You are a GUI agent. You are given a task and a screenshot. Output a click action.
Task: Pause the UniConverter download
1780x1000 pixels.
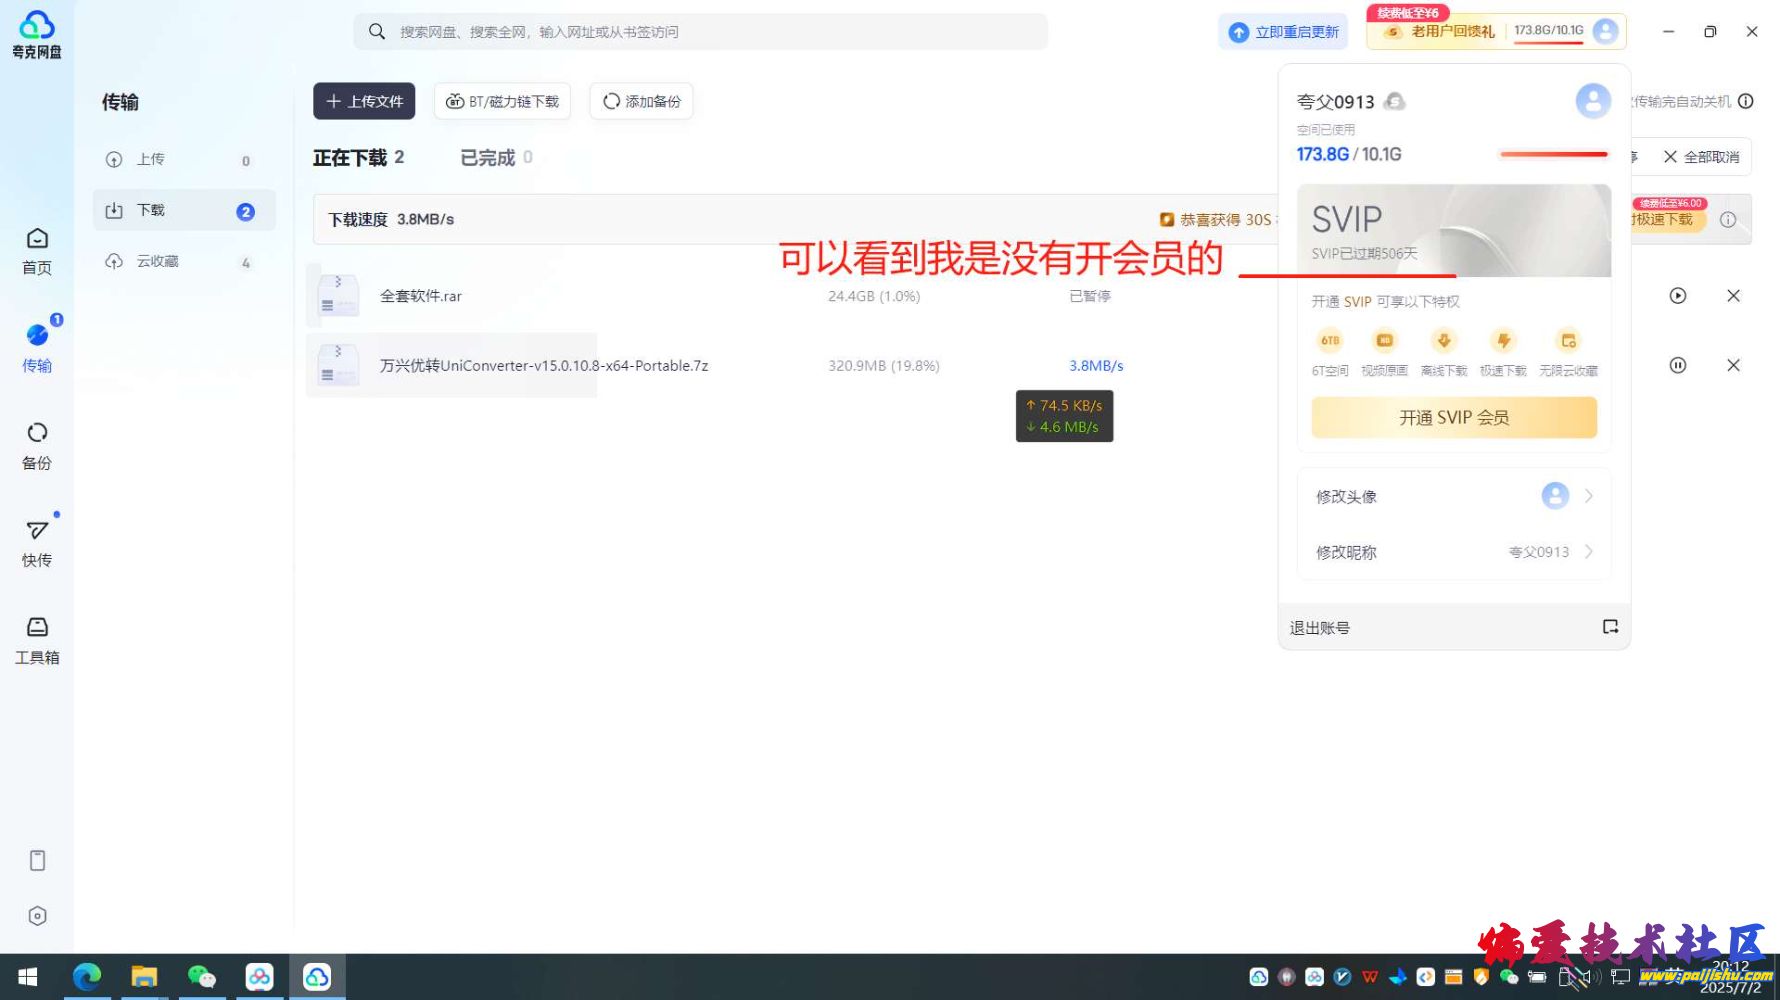1678,366
